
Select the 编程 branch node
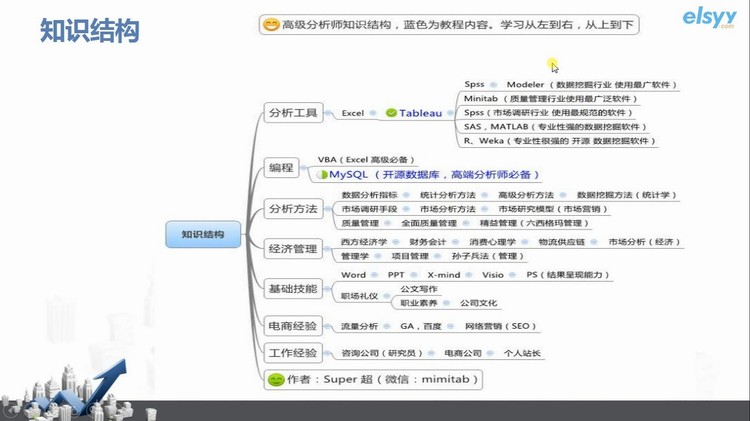(281, 167)
